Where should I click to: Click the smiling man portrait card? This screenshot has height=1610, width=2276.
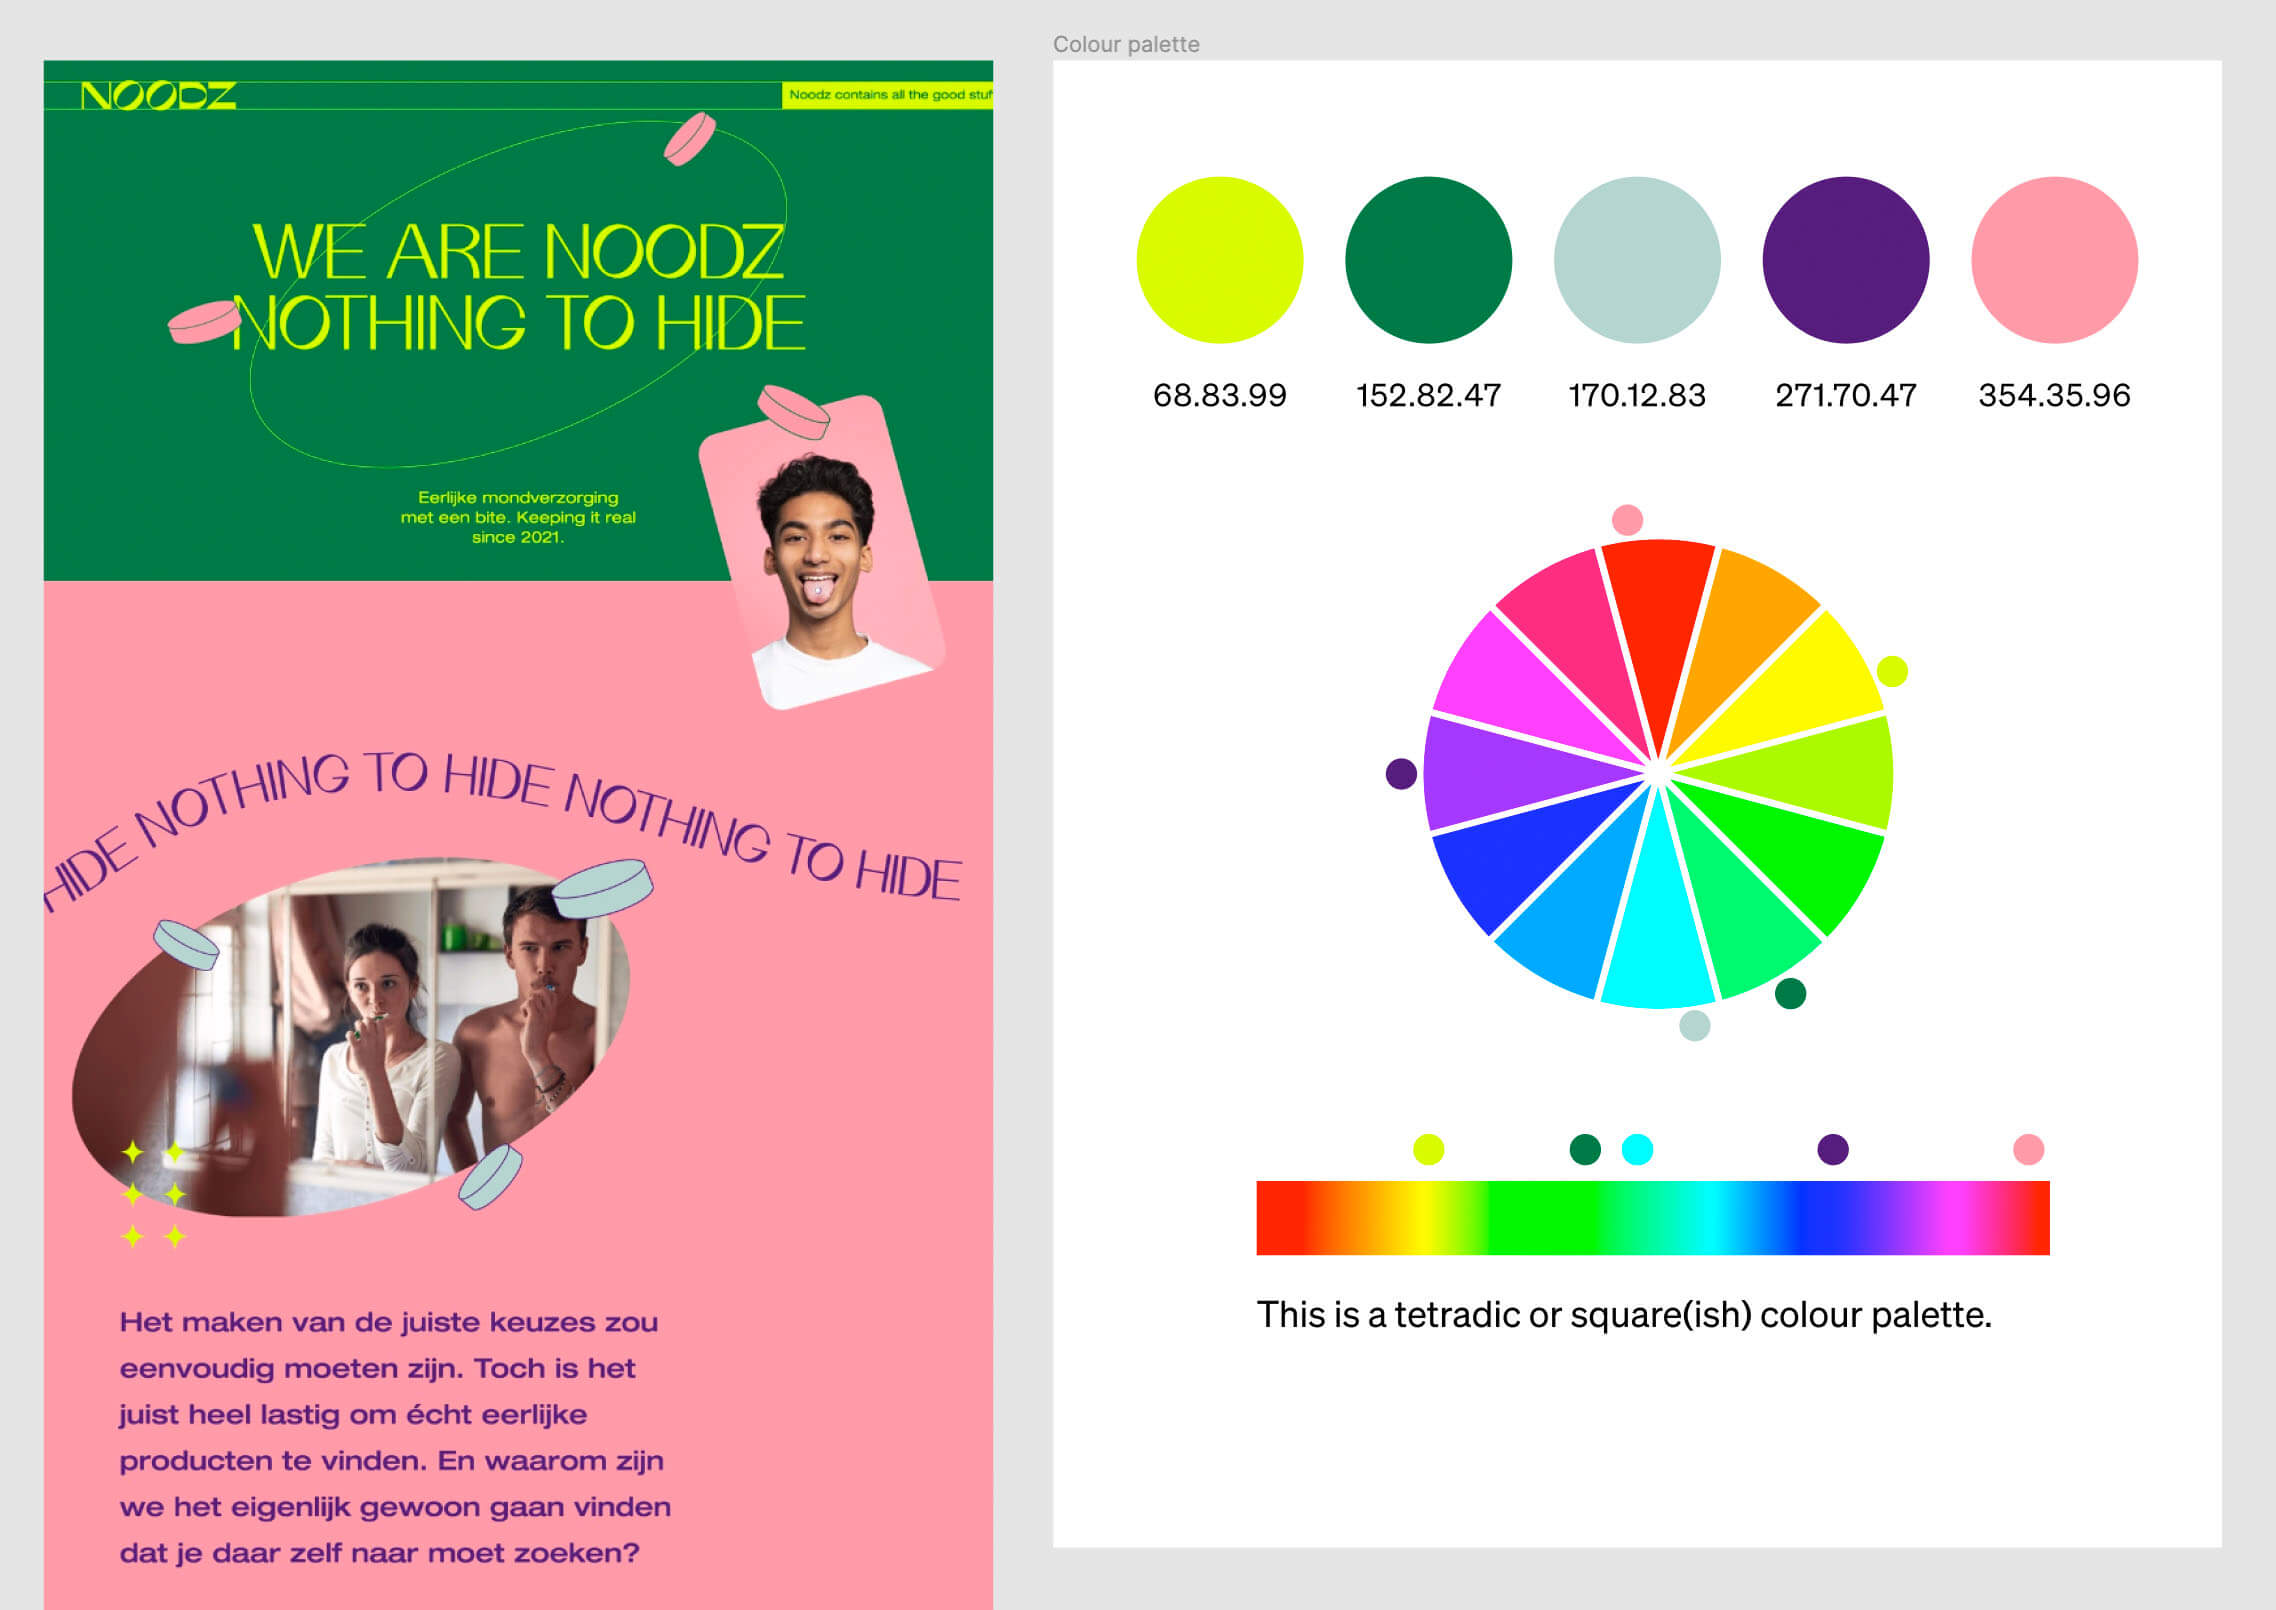pos(822,560)
